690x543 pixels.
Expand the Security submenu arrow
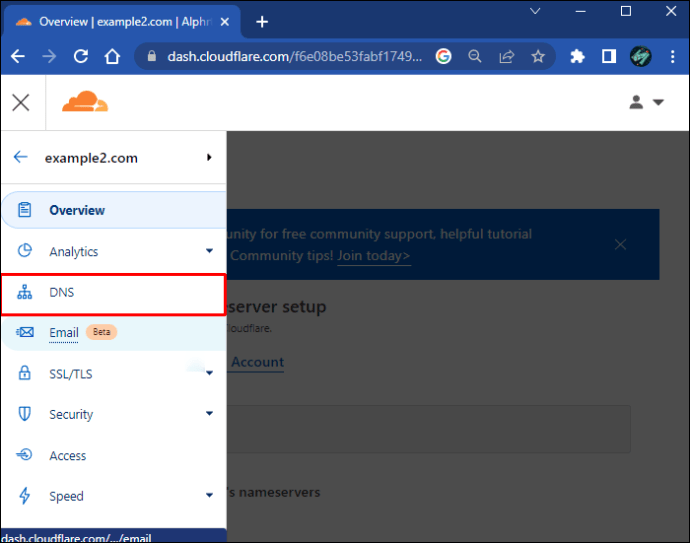(209, 413)
